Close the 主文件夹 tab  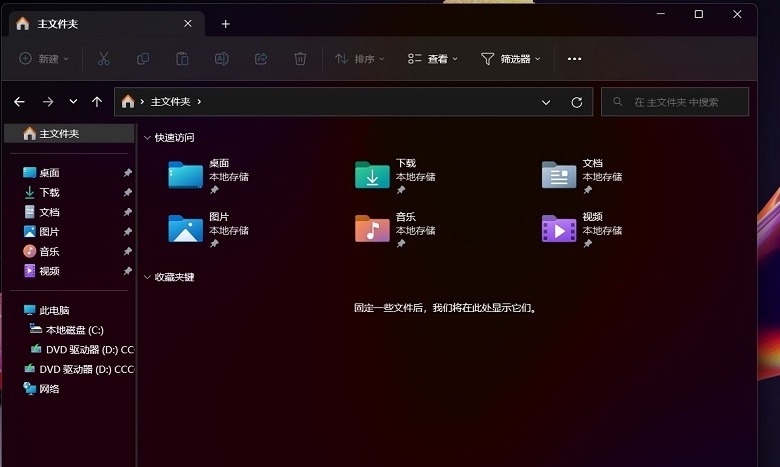(188, 23)
